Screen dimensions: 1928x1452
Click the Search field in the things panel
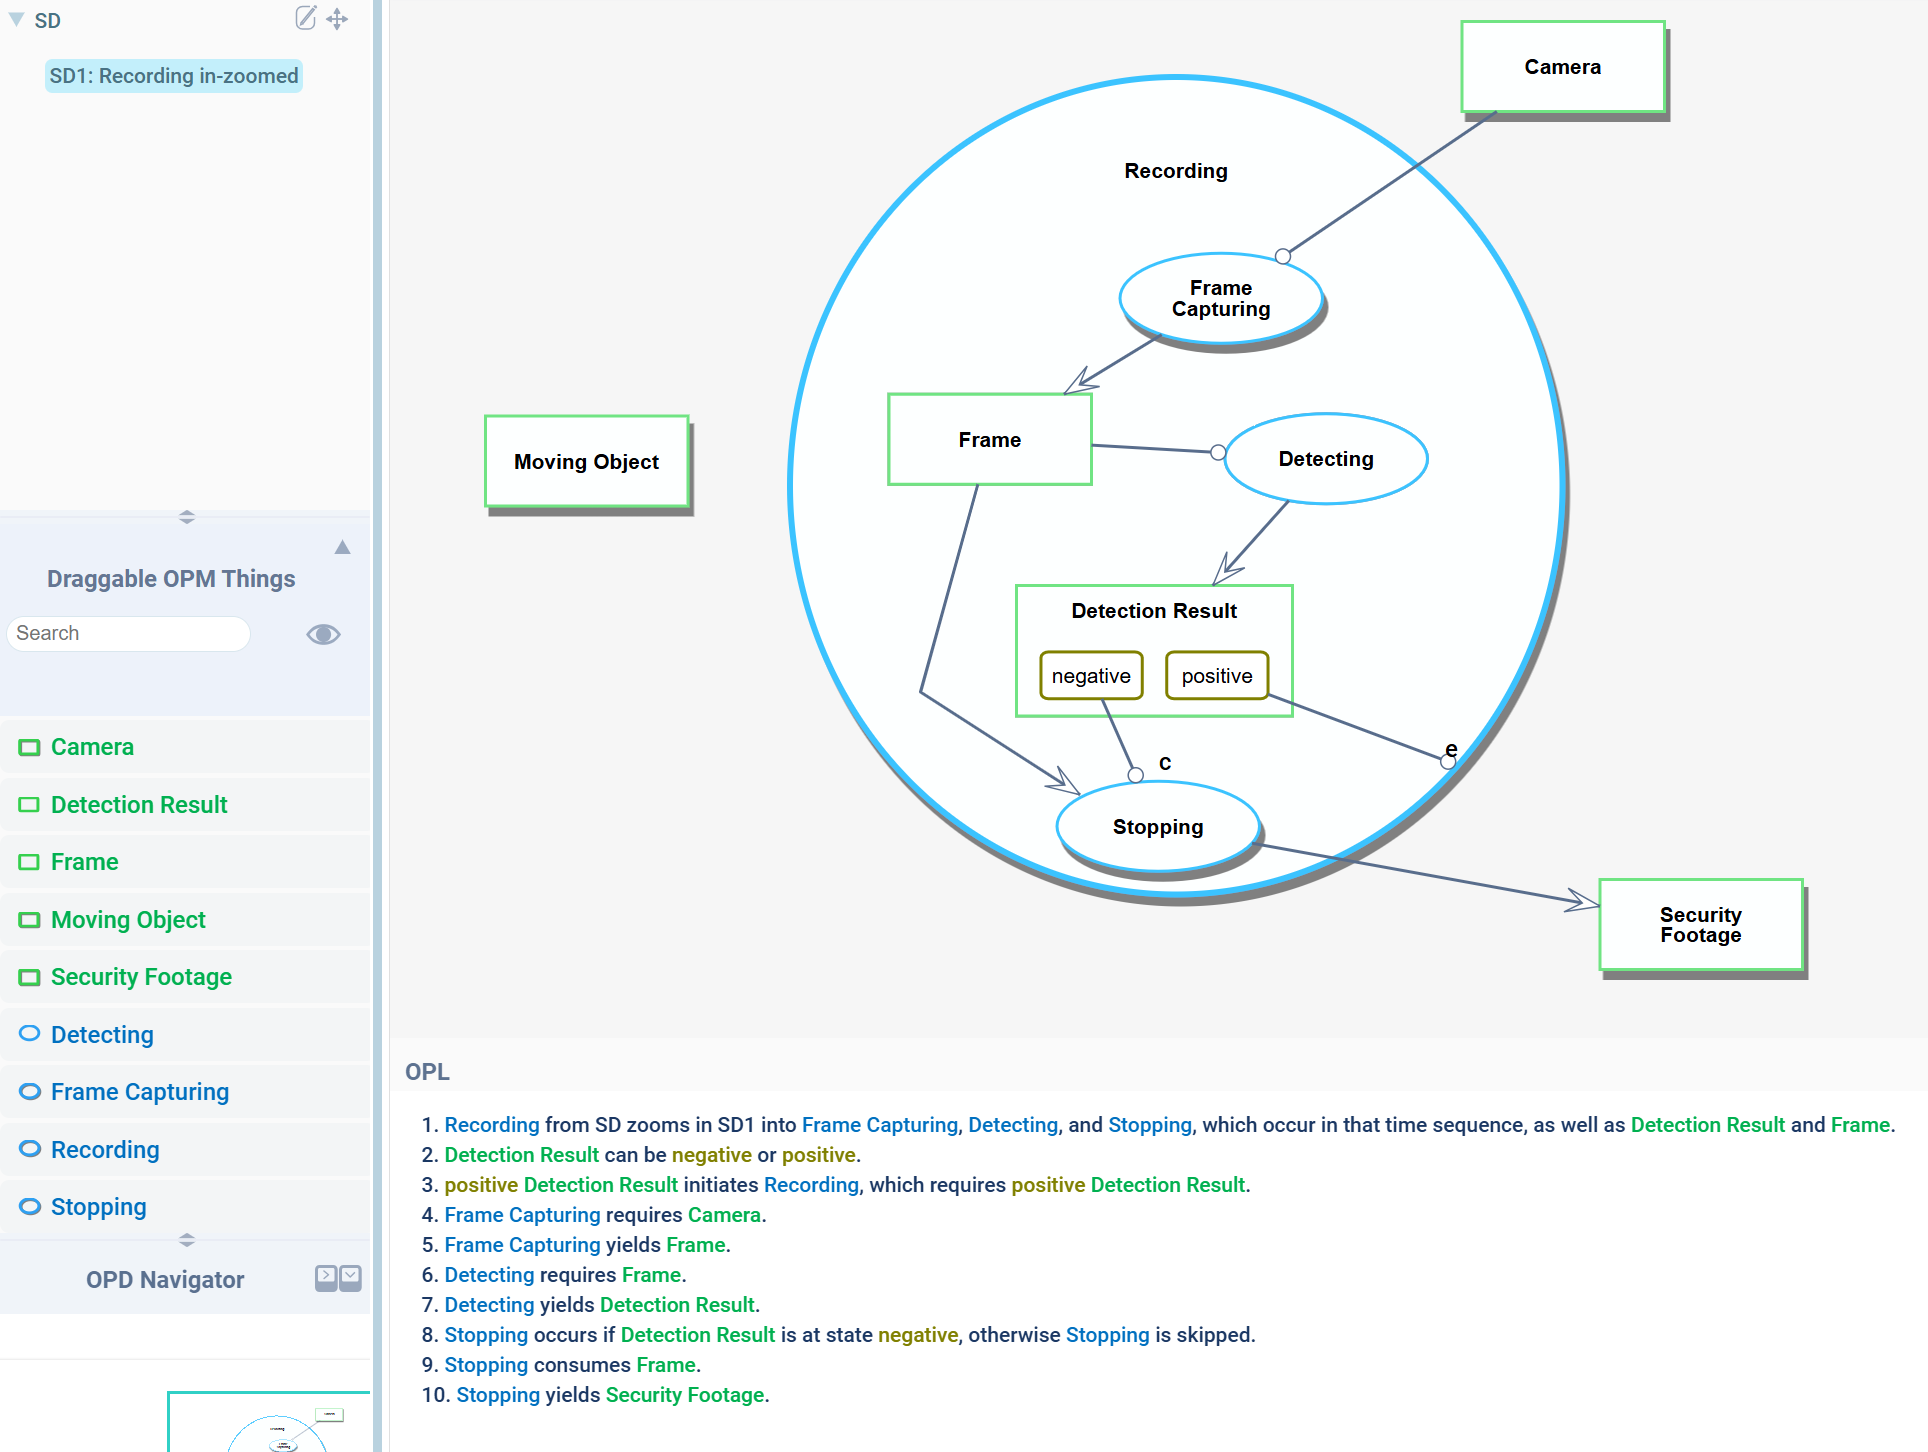(x=128, y=633)
